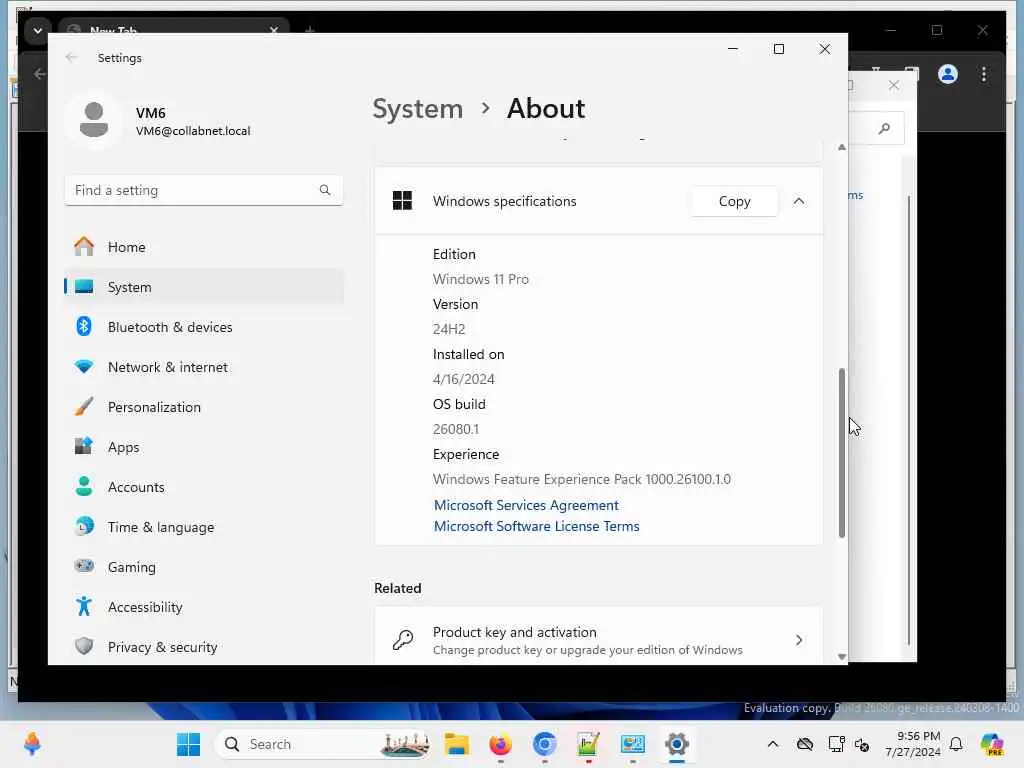This screenshot has width=1024, height=768.
Task: Click the cloud sync off tray icon
Action: pos(805,744)
